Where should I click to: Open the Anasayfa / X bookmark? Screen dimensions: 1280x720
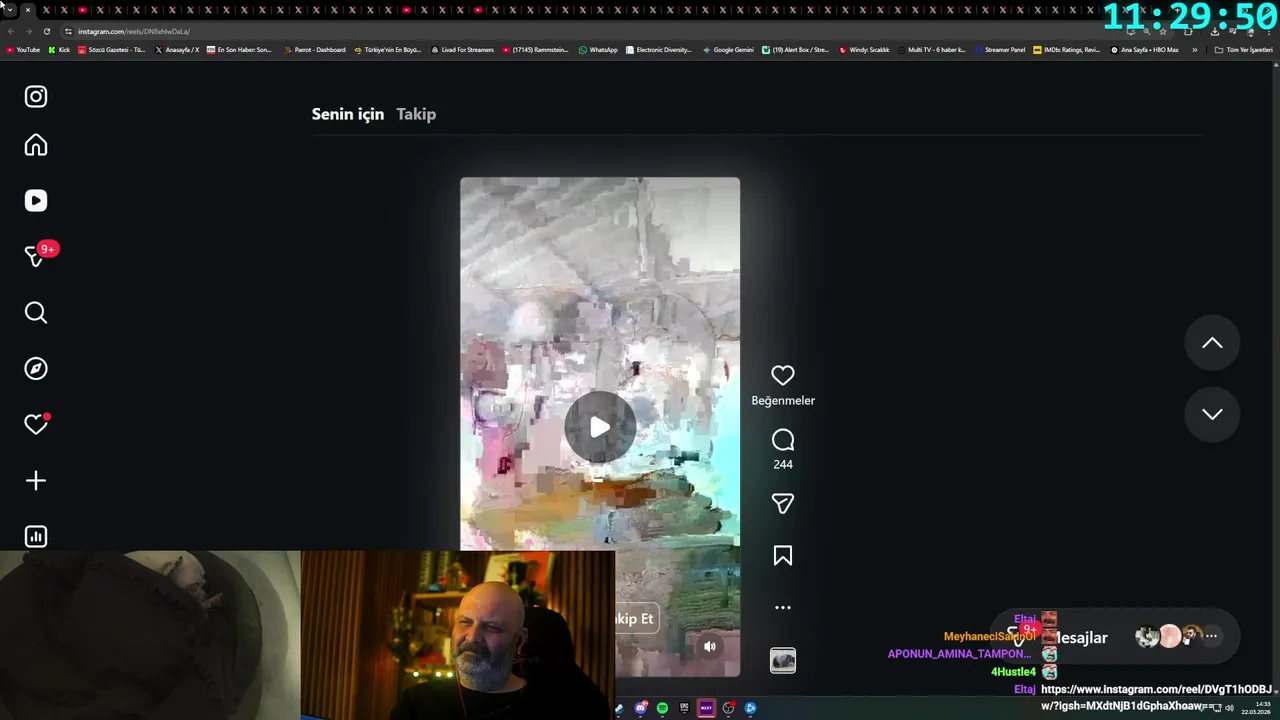tap(177, 50)
